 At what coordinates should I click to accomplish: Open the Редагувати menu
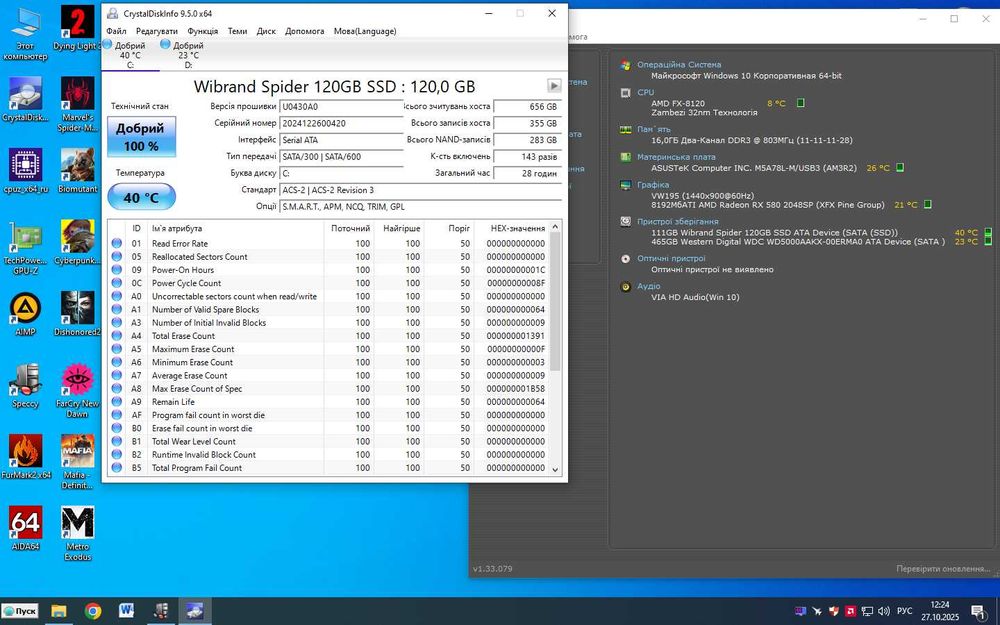157,31
